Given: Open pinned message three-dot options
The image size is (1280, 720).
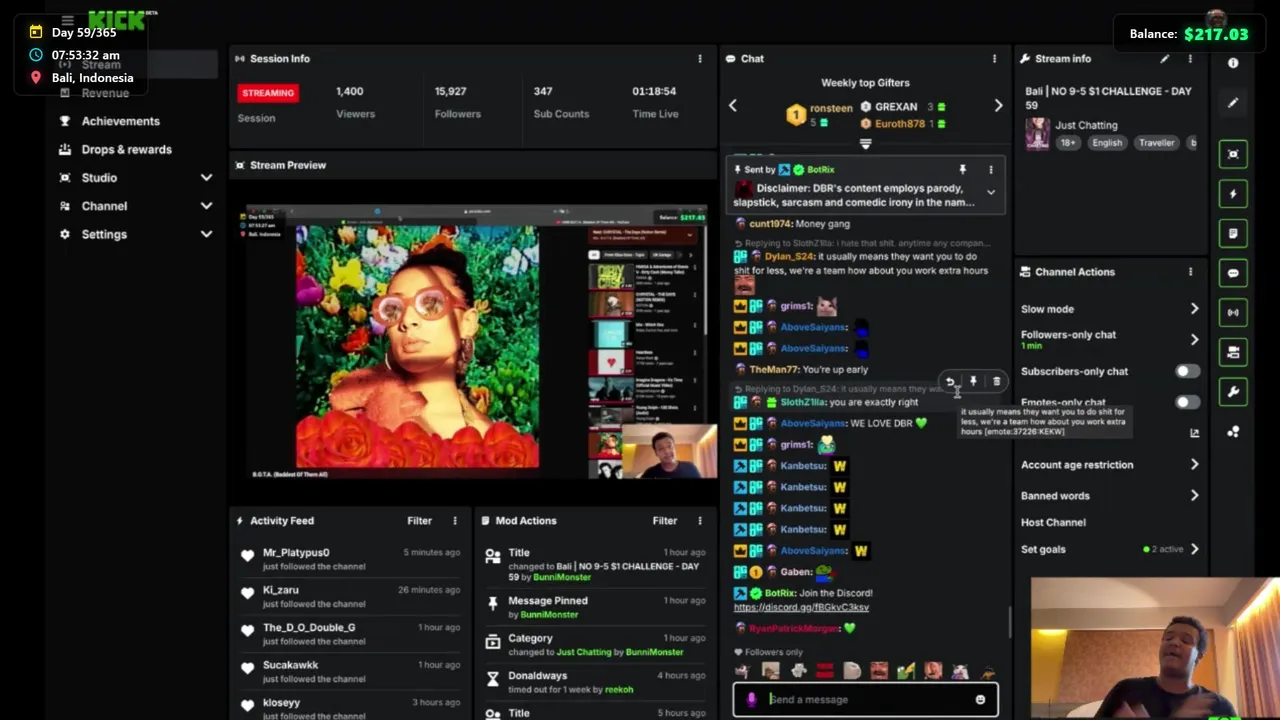Looking at the screenshot, I should click(990, 170).
